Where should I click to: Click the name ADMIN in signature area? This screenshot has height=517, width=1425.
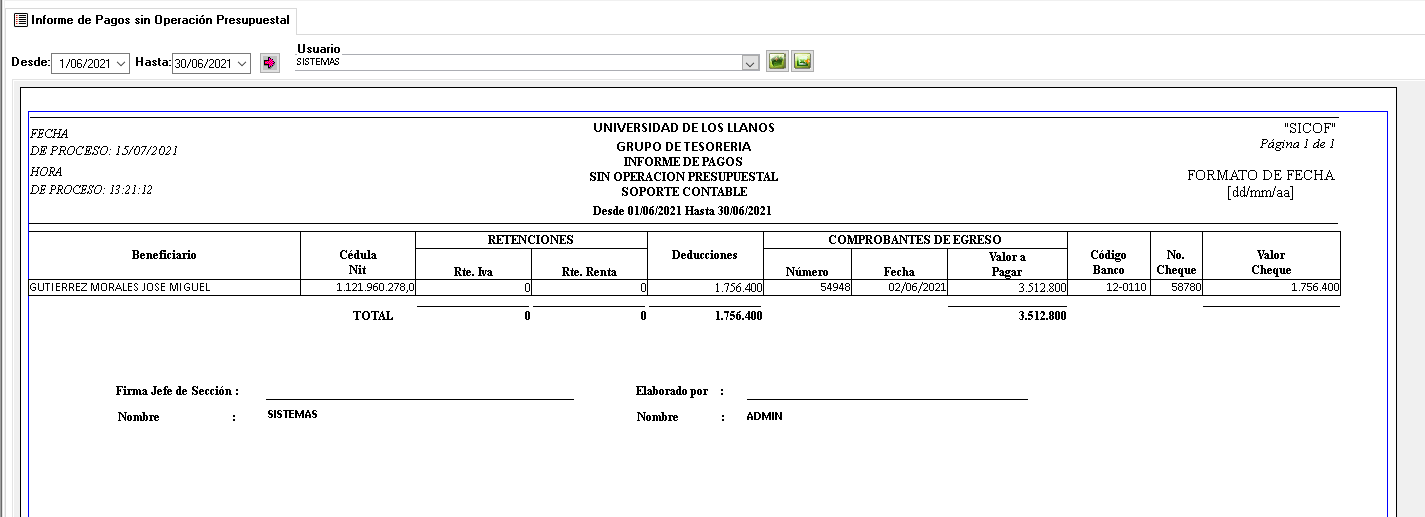tap(764, 415)
